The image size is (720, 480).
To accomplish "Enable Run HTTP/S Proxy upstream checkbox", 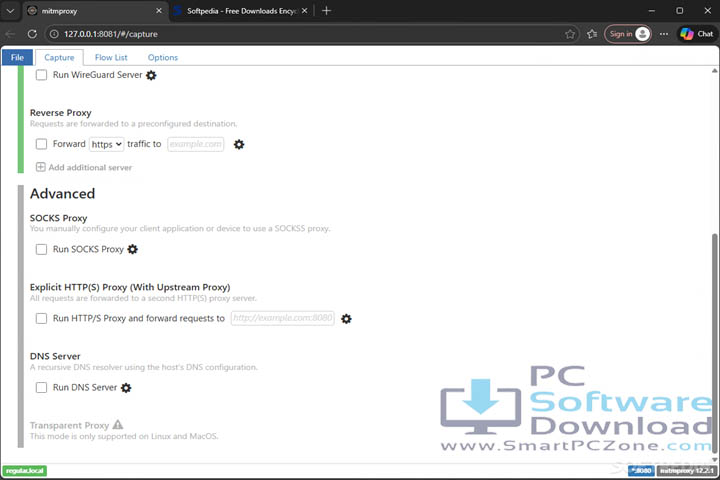I will [41, 318].
